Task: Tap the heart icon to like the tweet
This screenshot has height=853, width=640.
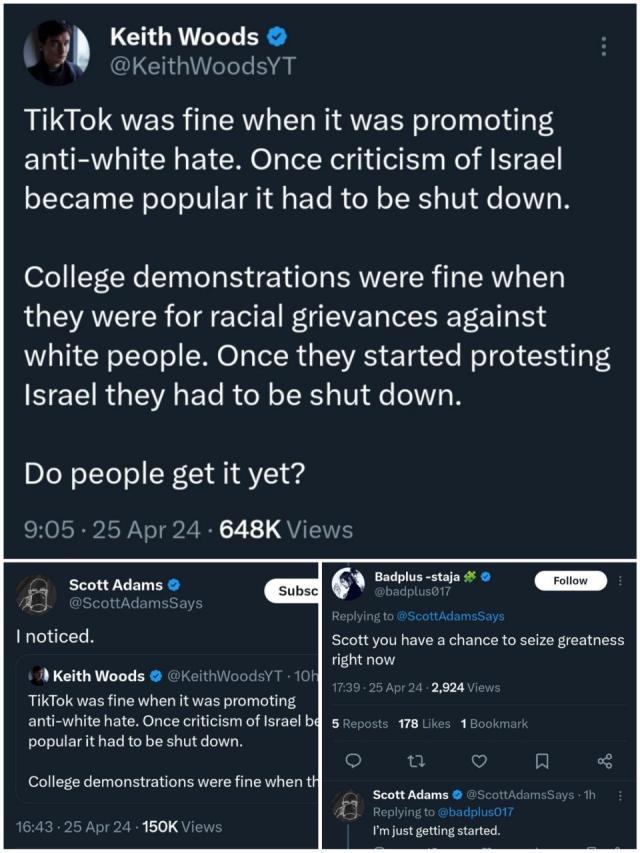Action: (x=479, y=761)
